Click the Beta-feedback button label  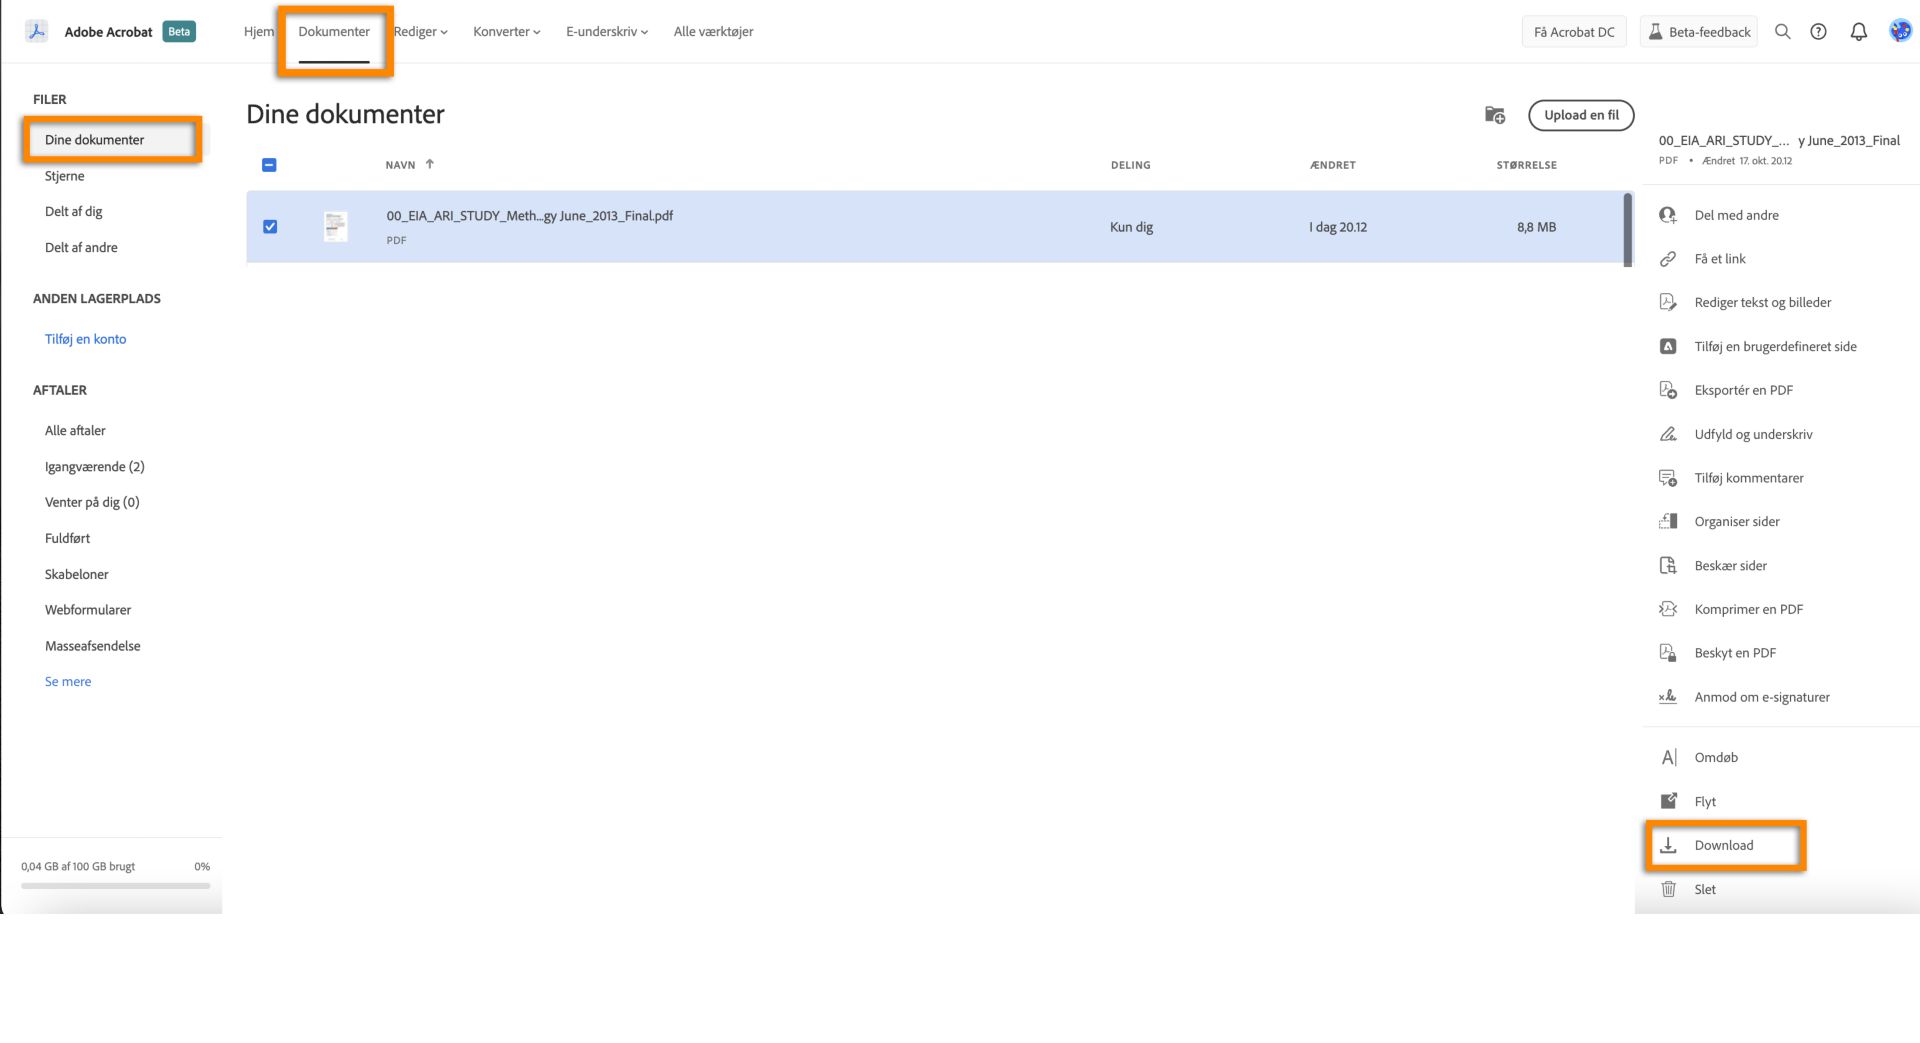point(1709,32)
